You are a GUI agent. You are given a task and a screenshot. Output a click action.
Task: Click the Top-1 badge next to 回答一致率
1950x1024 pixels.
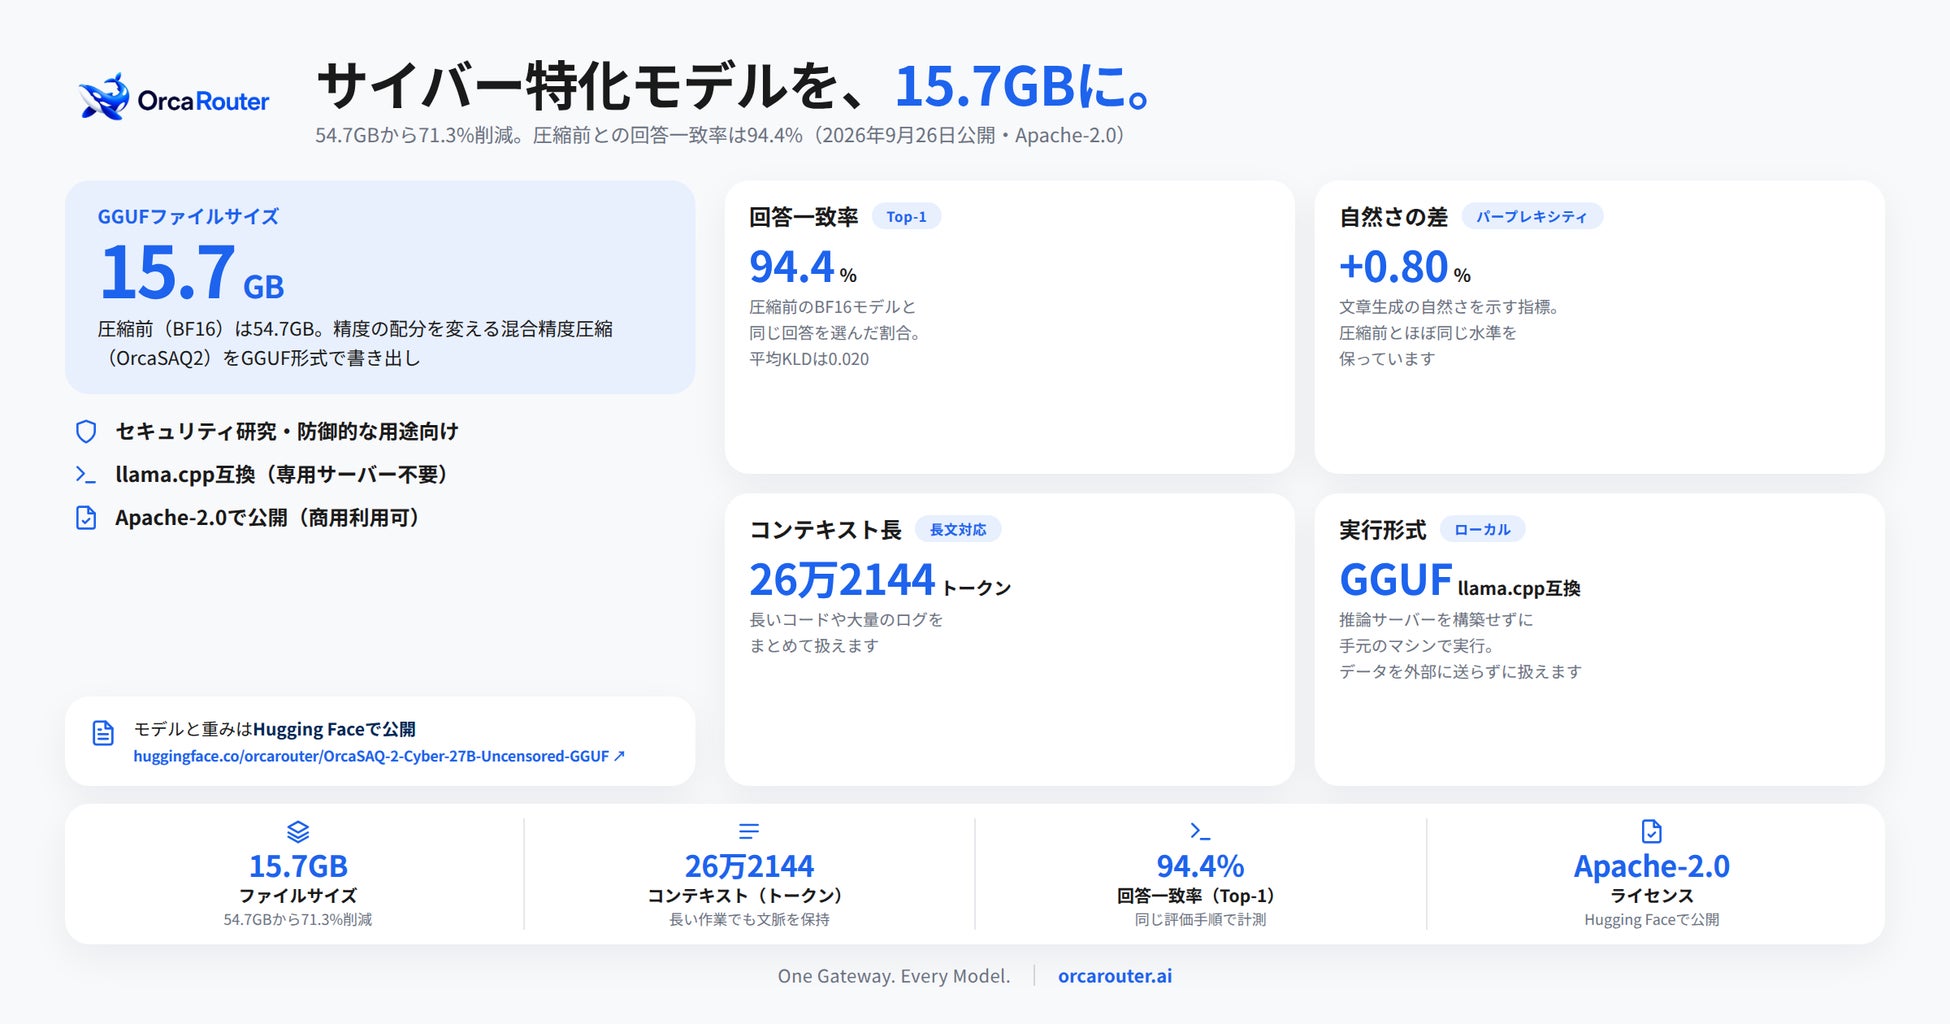(x=906, y=216)
